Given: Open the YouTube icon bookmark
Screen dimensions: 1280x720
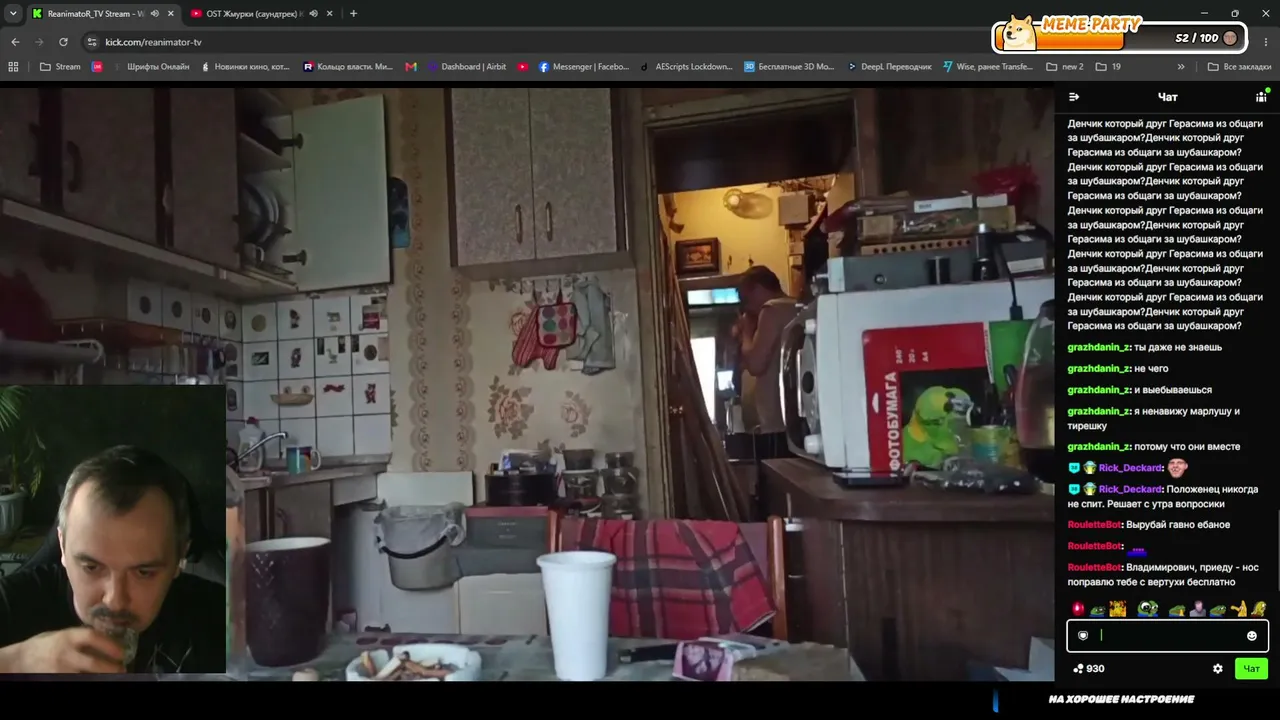Looking at the screenshot, I should coord(523,67).
